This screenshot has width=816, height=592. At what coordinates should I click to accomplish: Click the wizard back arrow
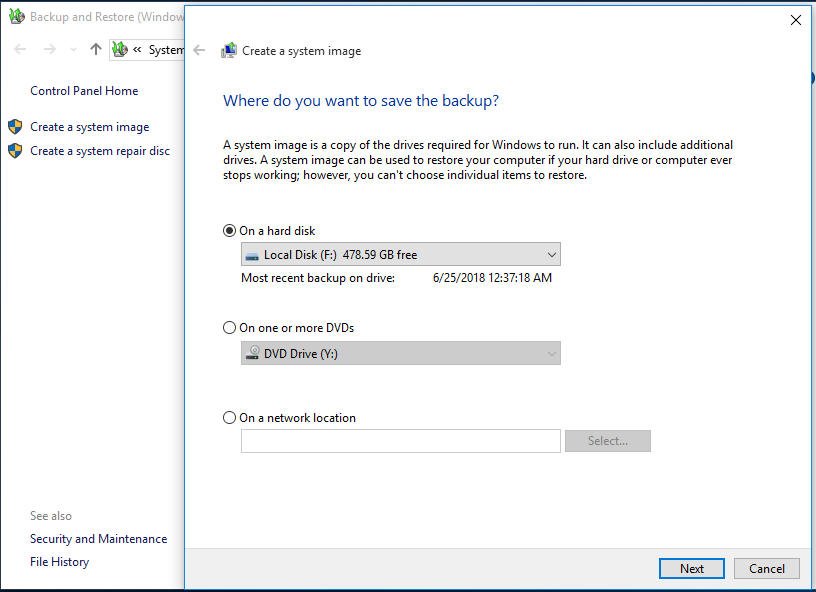tap(200, 51)
